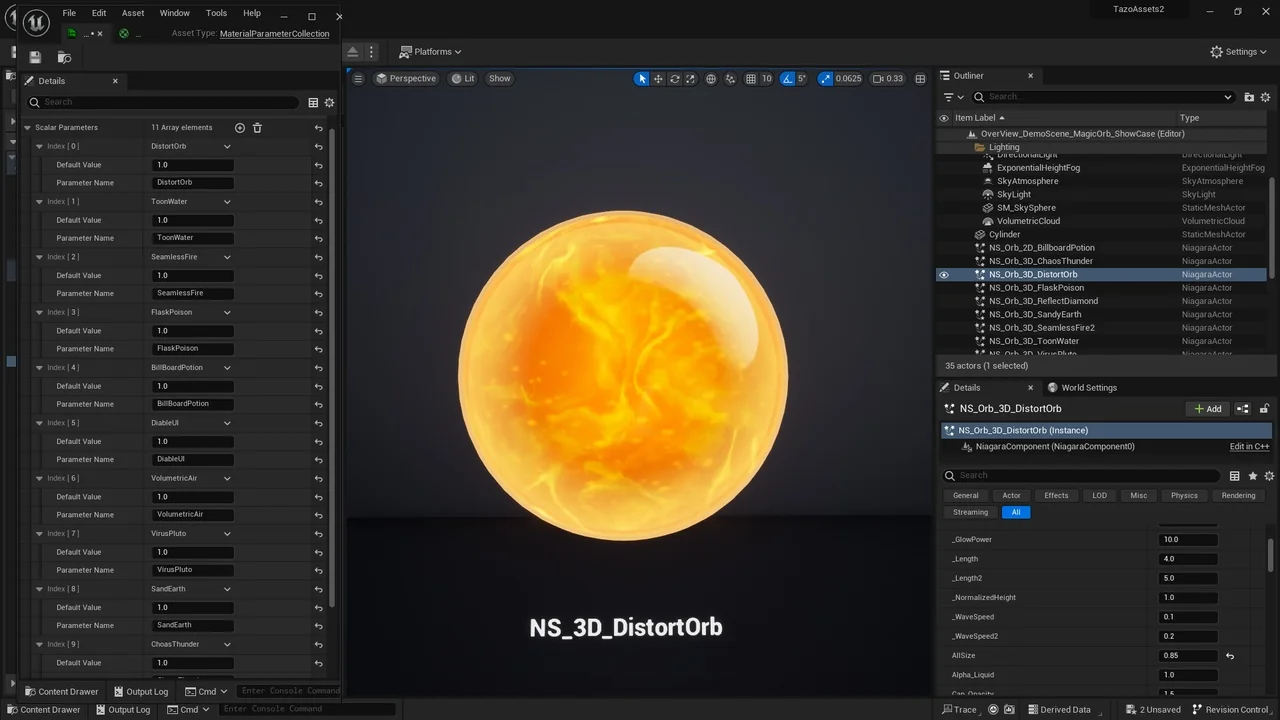Open the Outliner settings gear
1280x720 pixels.
1264,96
